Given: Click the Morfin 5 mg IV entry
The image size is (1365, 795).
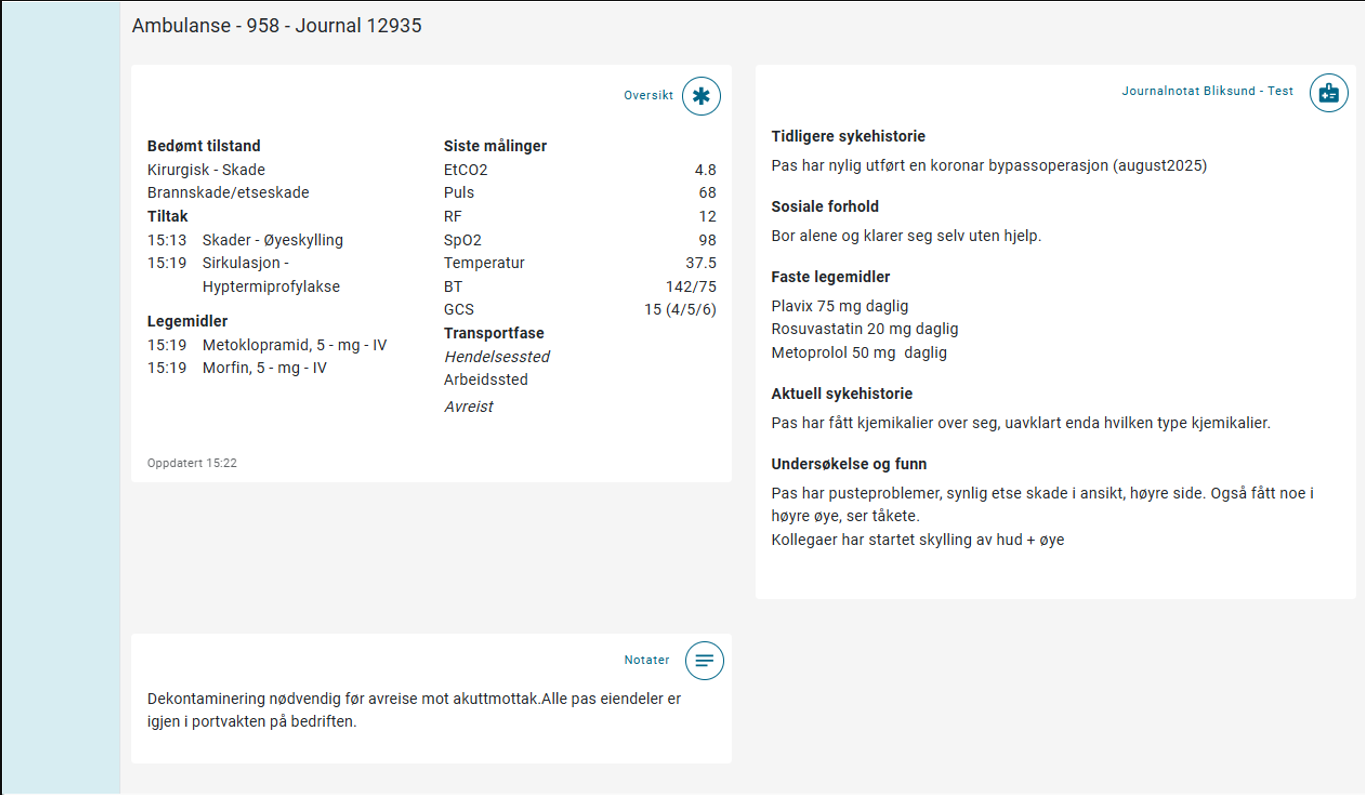Looking at the screenshot, I should [x=264, y=368].
